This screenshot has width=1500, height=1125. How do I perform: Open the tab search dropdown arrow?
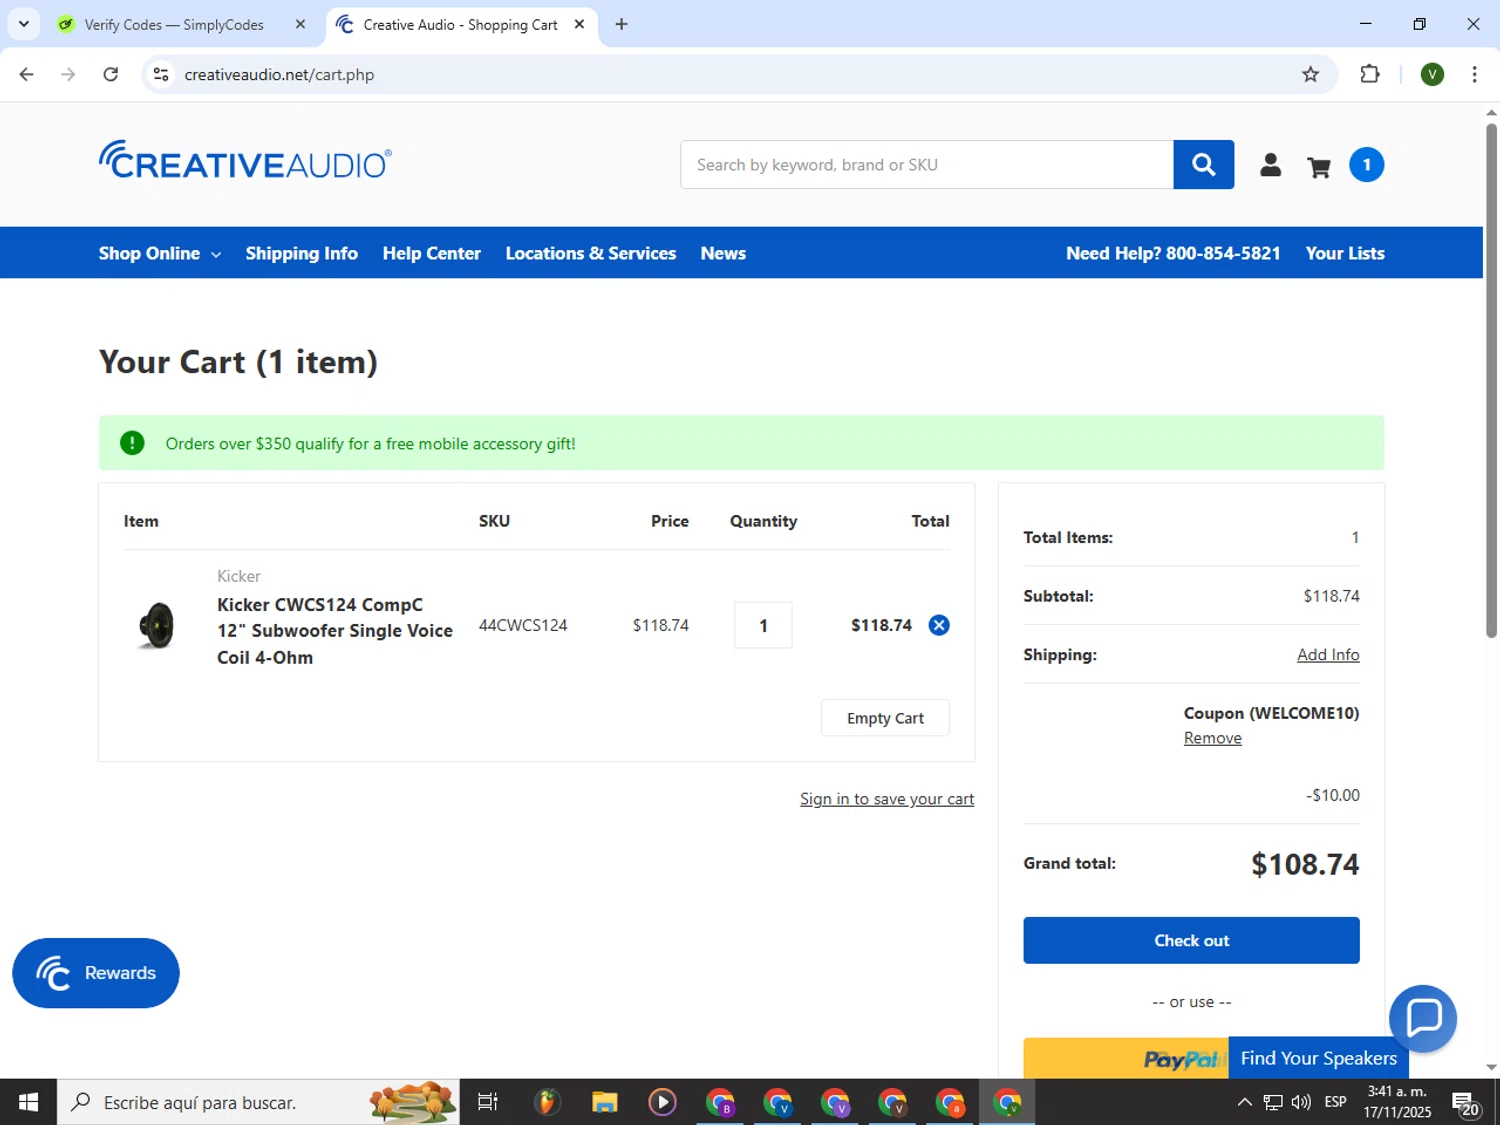pyautogui.click(x=23, y=24)
